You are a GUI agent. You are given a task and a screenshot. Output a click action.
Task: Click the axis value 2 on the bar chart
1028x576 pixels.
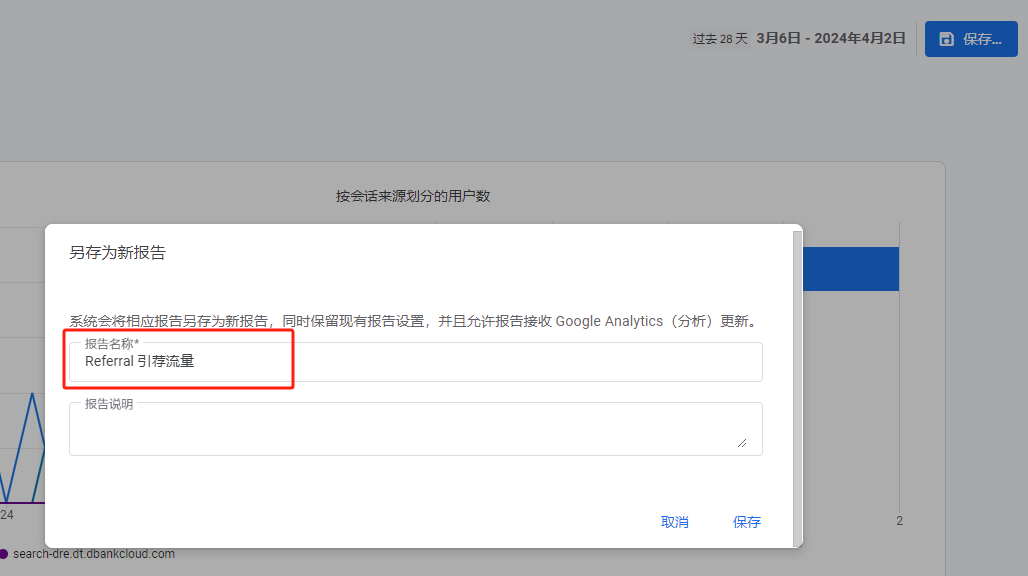pos(900,521)
